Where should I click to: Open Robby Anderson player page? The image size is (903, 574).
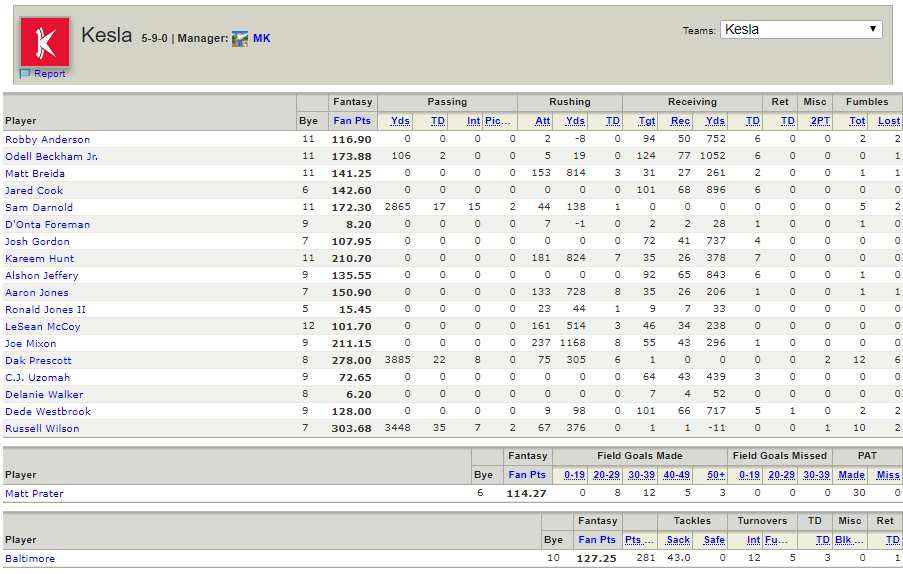coord(47,139)
